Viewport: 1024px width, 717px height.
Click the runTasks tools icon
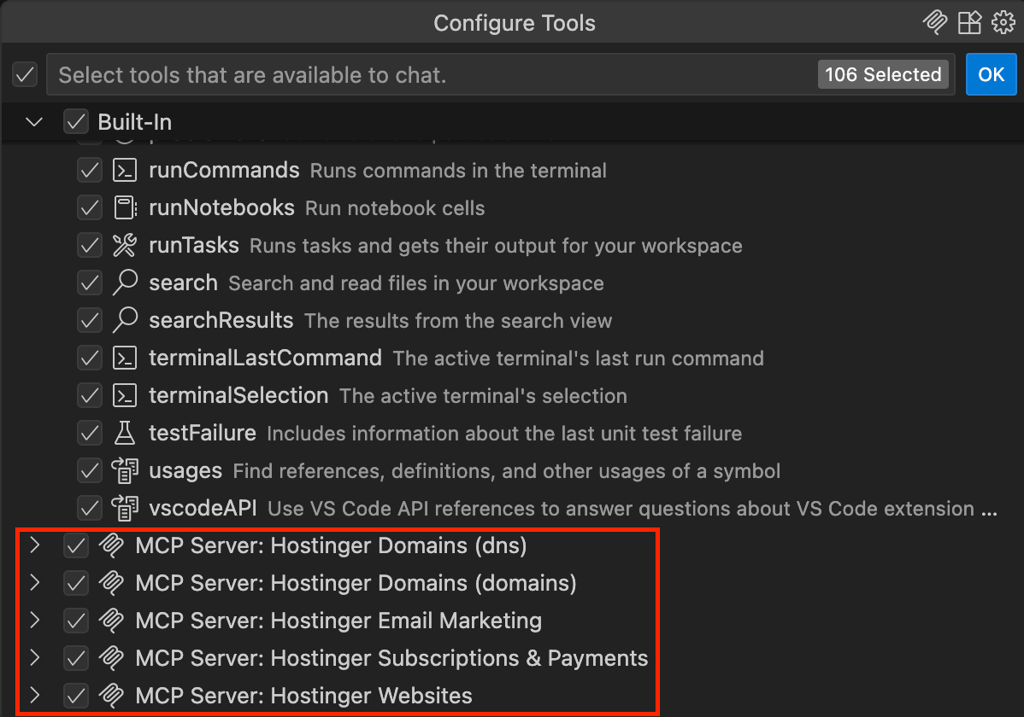[x=125, y=246]
